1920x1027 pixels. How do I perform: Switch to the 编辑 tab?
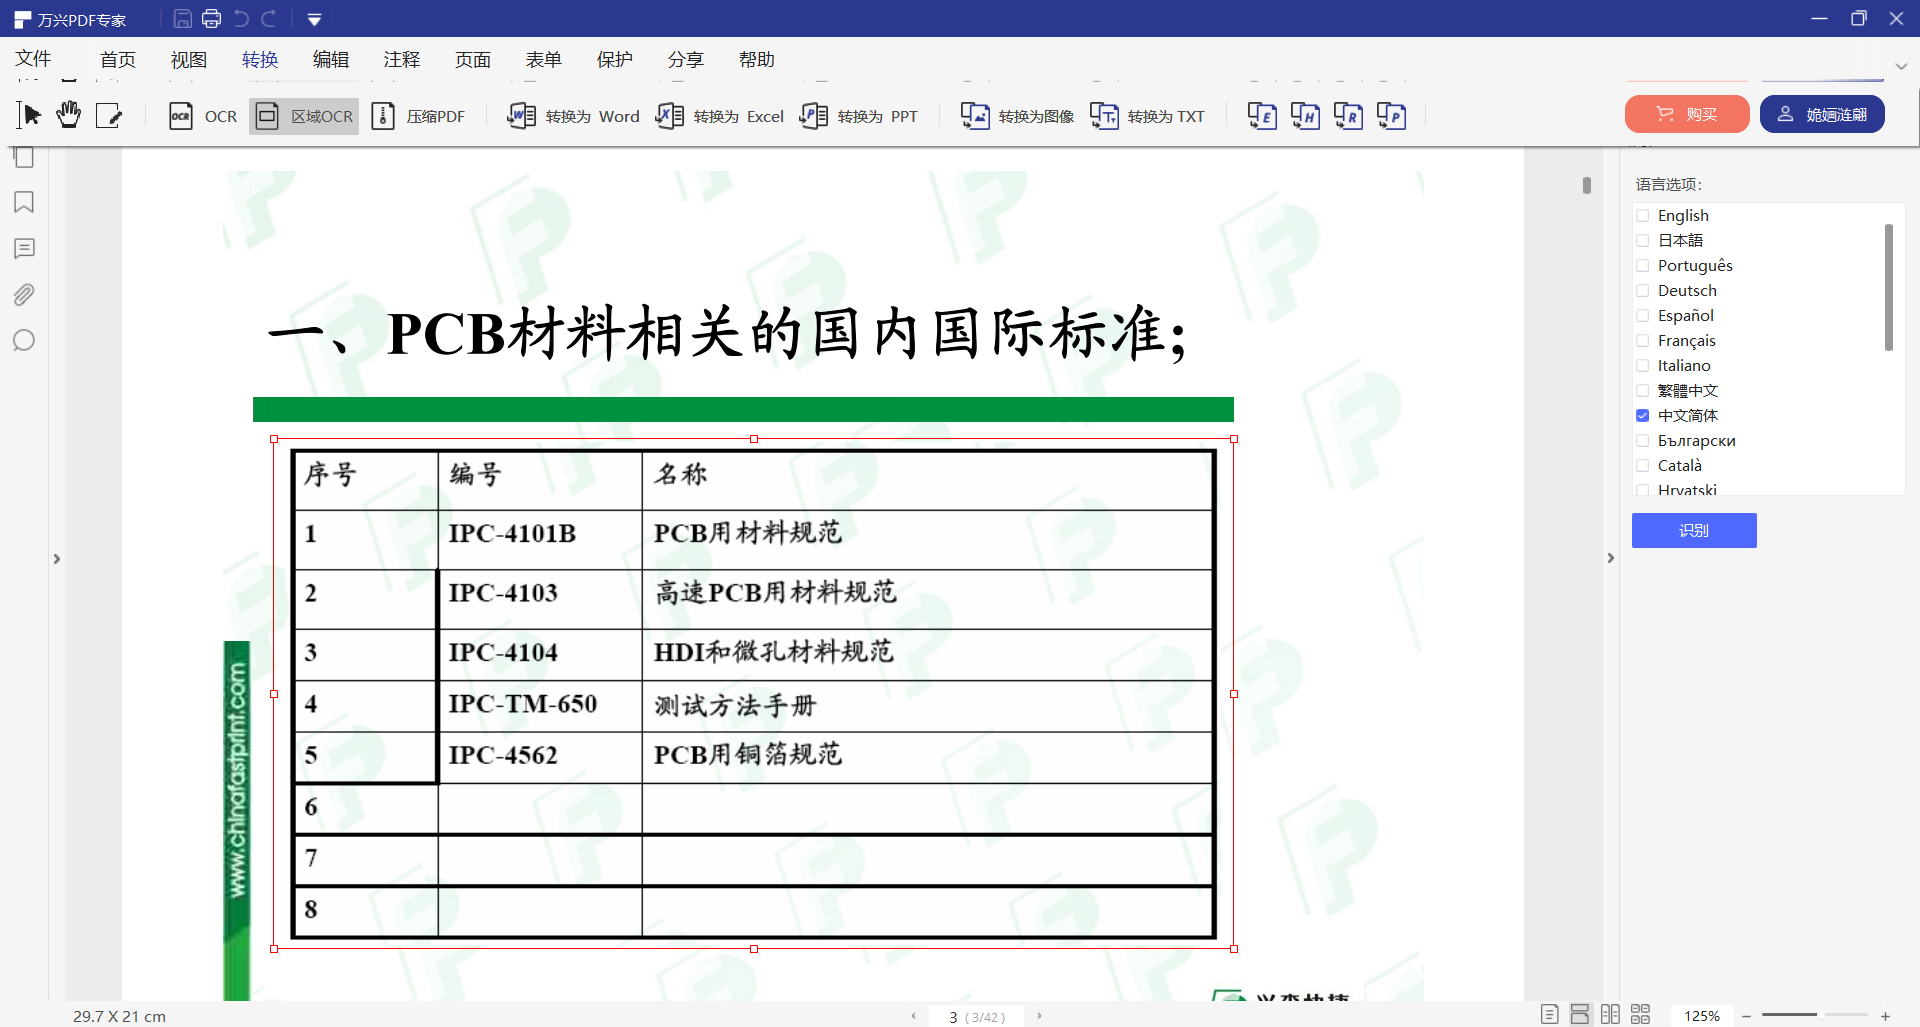coord(330,60)
